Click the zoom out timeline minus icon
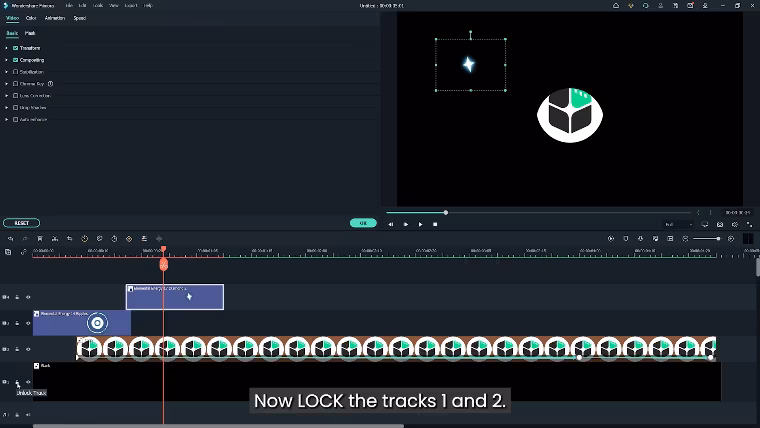 pyautogui.click(x=685, y=238)
